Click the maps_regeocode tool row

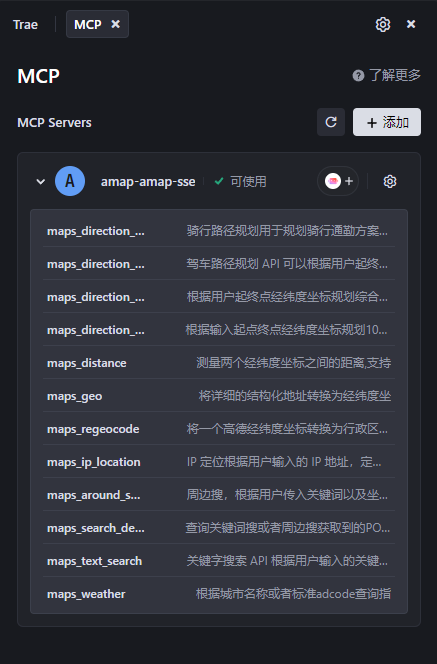point(219,429)
